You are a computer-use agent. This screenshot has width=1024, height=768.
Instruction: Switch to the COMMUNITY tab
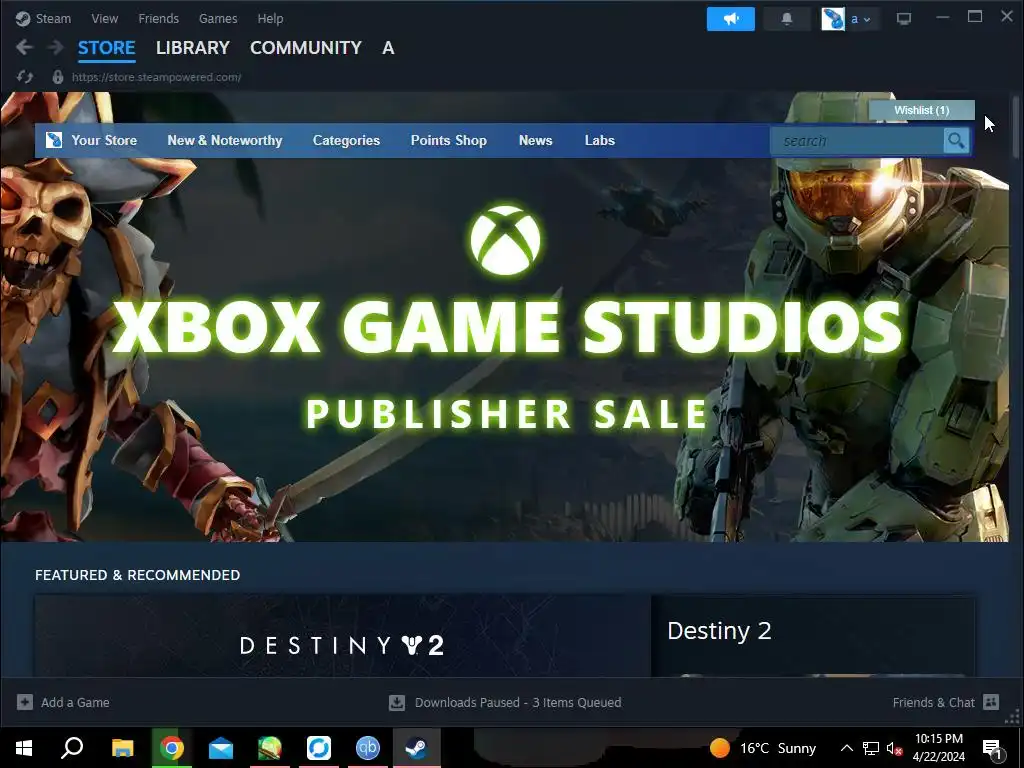pos(306,48)
